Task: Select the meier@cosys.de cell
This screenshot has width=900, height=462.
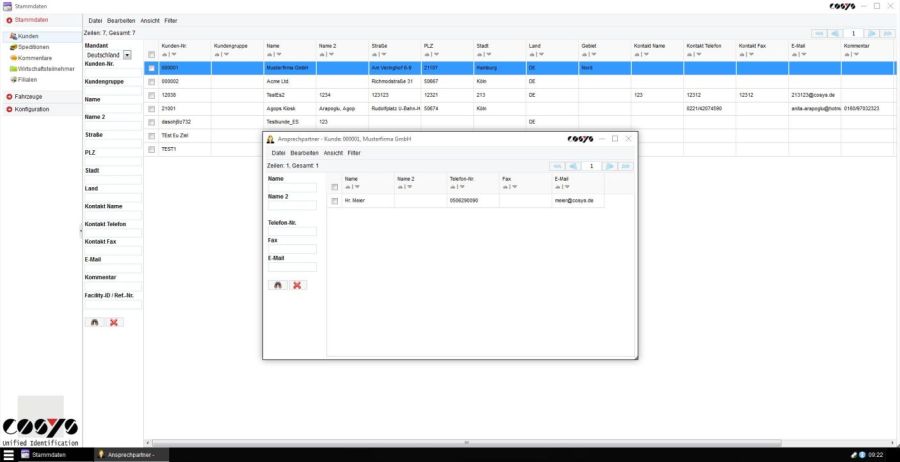Action: click(x=578, y=201)
